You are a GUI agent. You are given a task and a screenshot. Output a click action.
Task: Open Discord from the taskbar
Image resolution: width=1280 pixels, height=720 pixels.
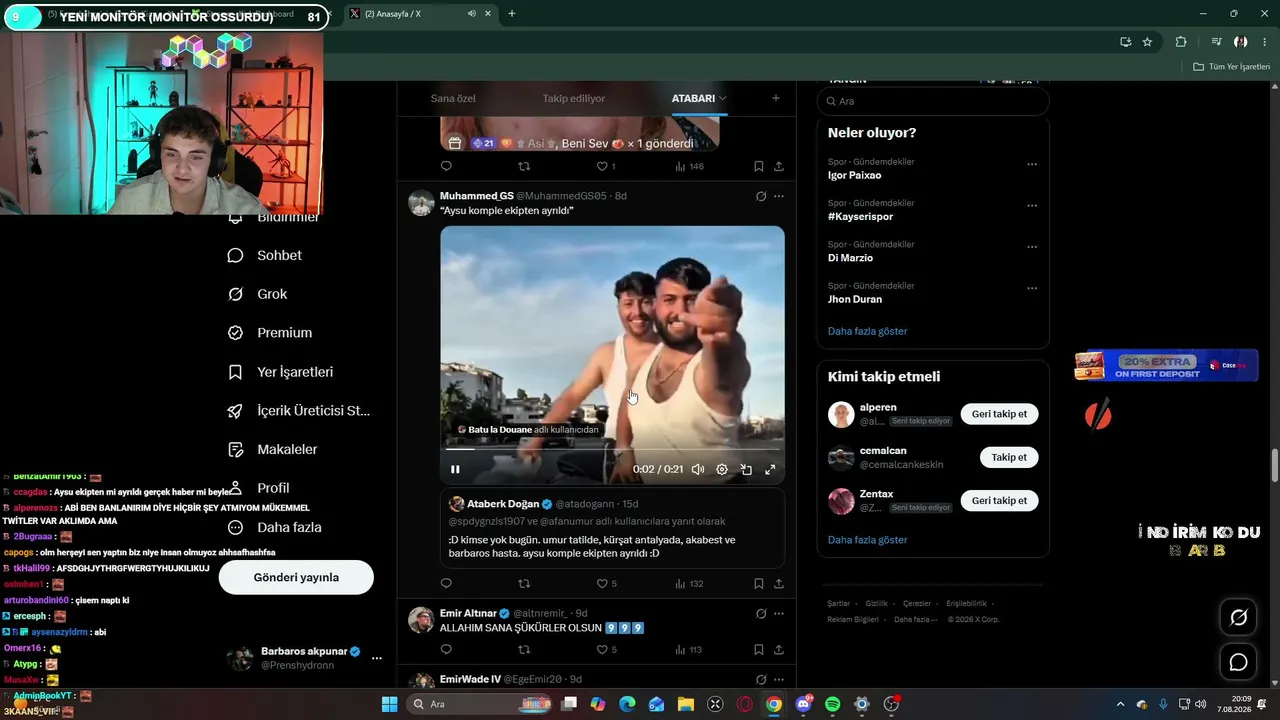[x=803, y=704]
